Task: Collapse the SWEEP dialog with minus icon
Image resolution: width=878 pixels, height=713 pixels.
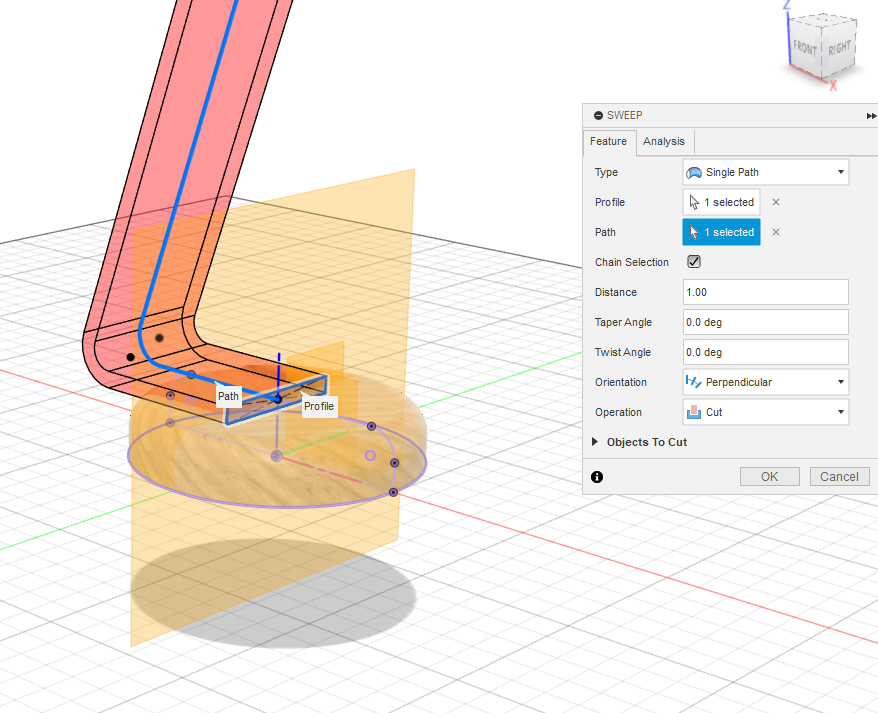Action: pos(598,115)
